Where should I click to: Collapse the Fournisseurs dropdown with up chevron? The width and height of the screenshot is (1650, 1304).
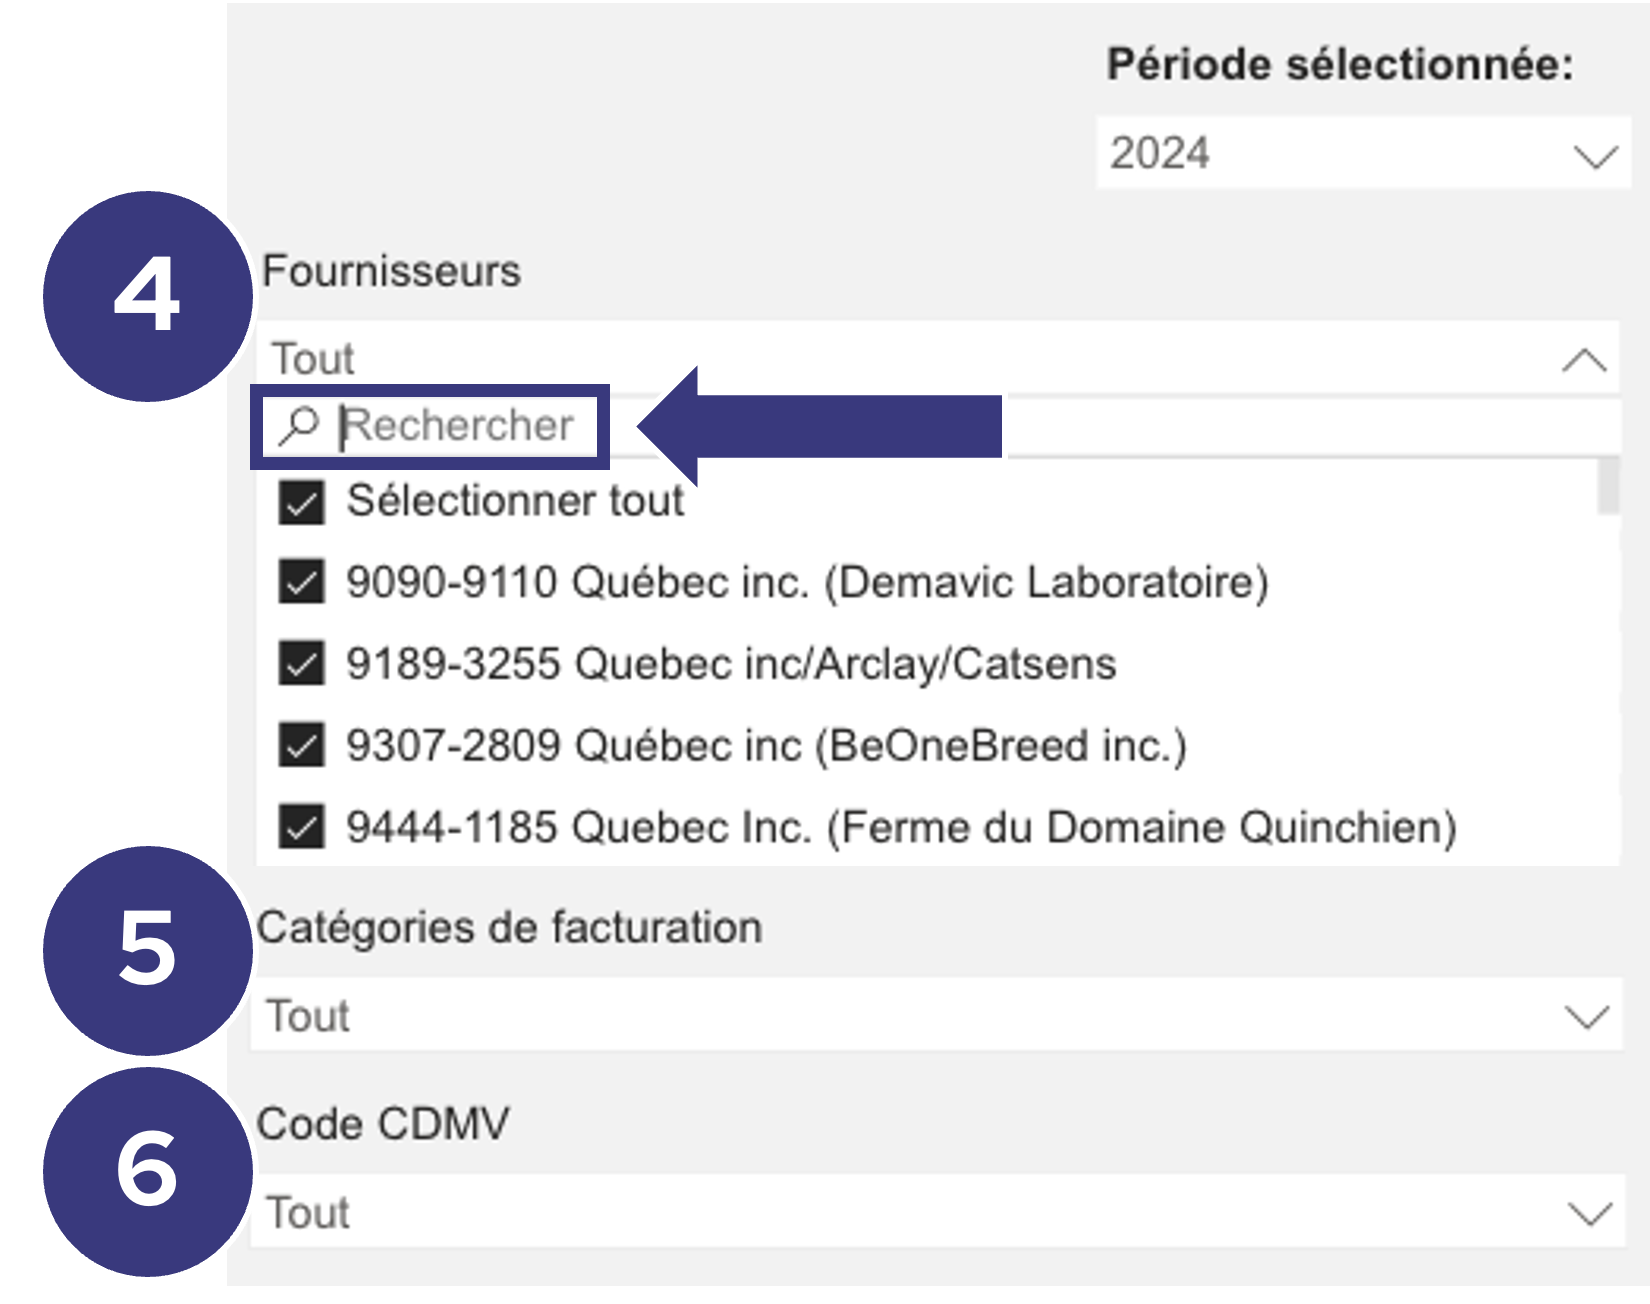click(x=1585, y=360)
